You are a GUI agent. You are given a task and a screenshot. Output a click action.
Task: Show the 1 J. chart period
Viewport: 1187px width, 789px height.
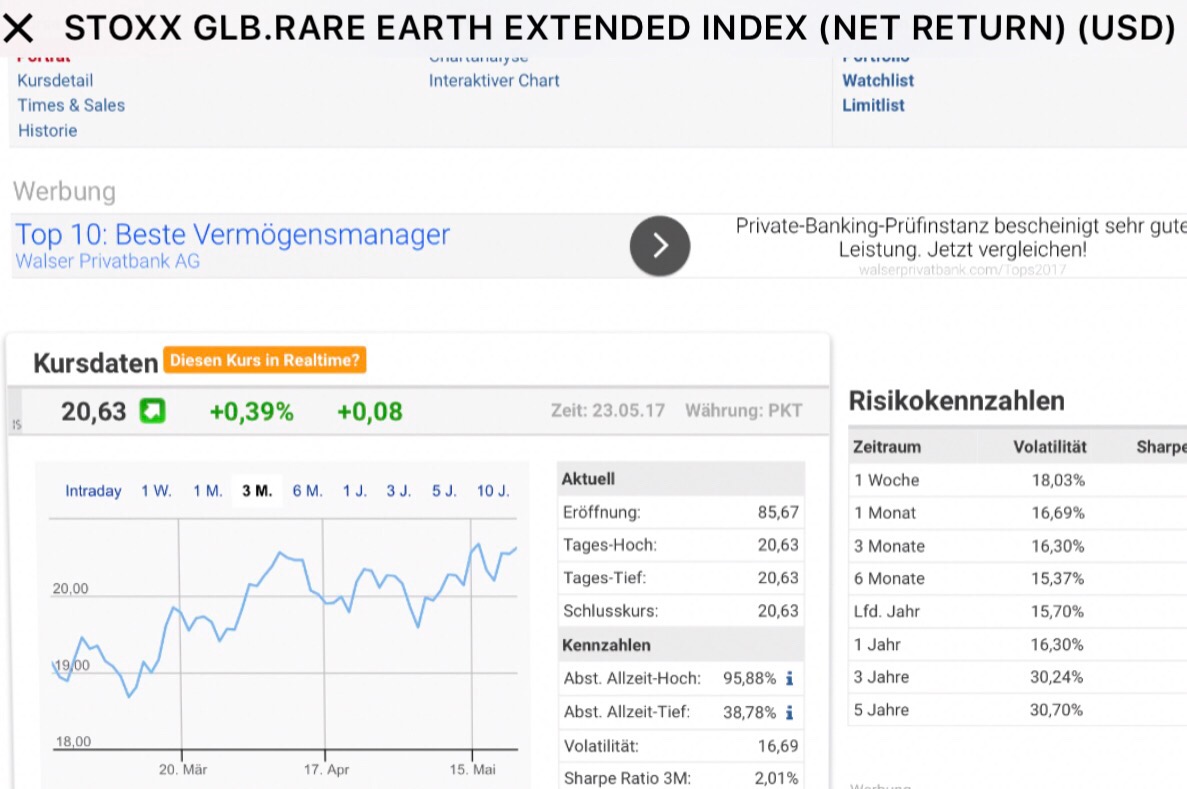click(x=355, y=491)
